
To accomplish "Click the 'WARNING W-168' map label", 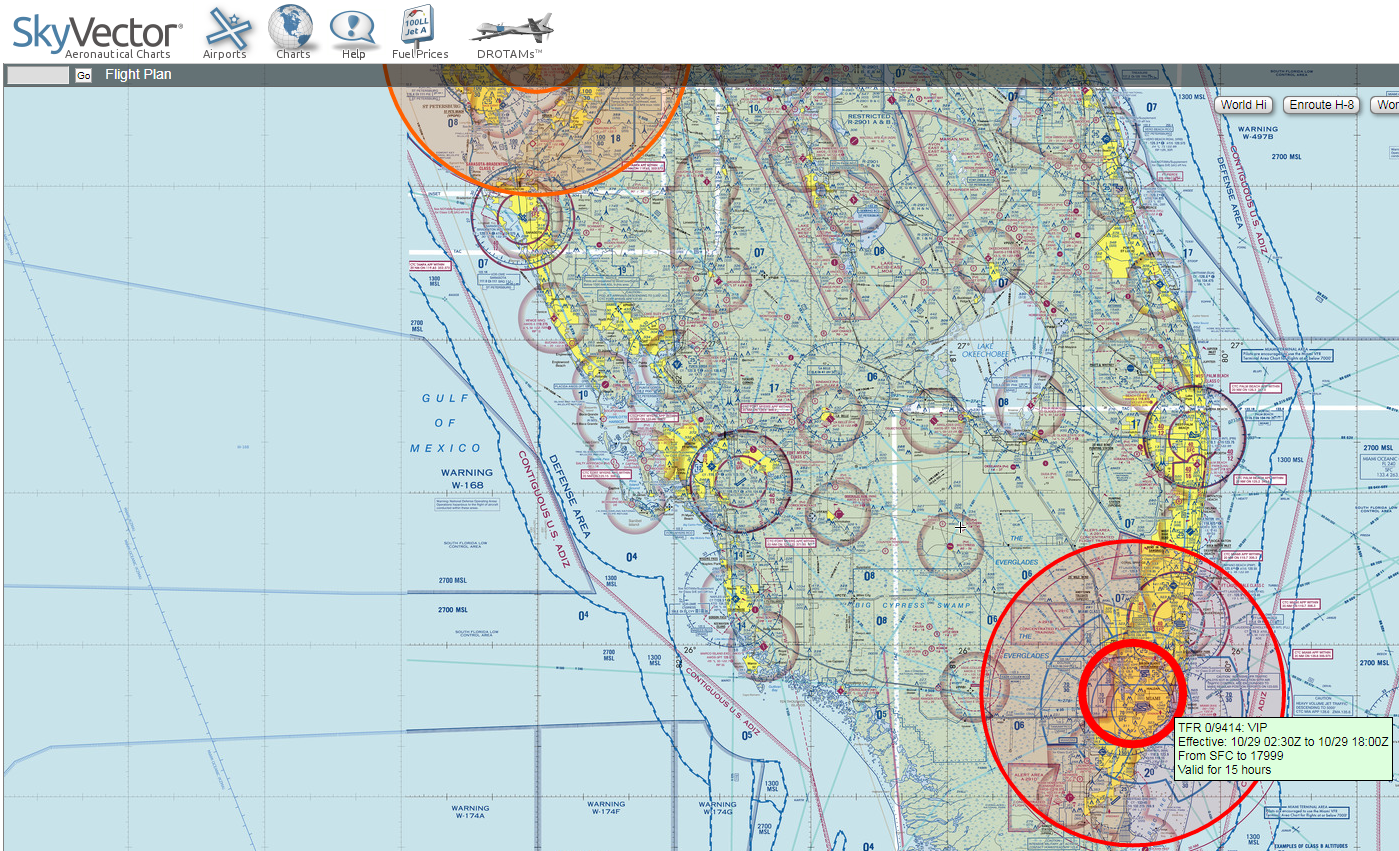I will point(467,478).
